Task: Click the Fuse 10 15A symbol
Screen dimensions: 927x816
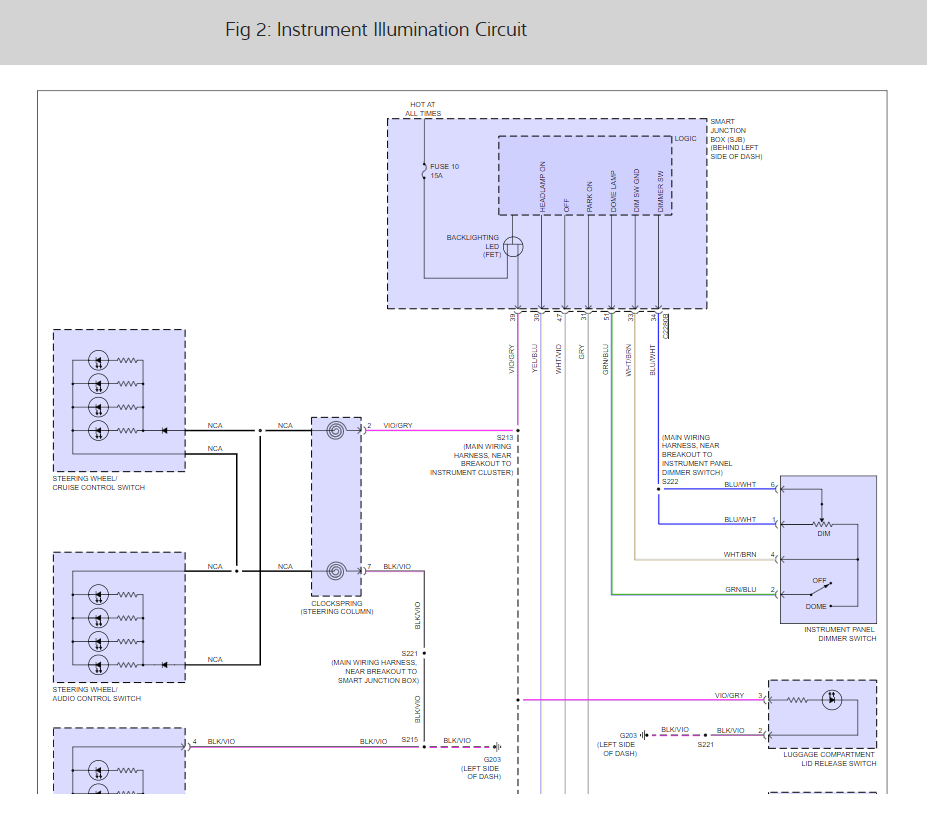Action: tap(425, 171)
